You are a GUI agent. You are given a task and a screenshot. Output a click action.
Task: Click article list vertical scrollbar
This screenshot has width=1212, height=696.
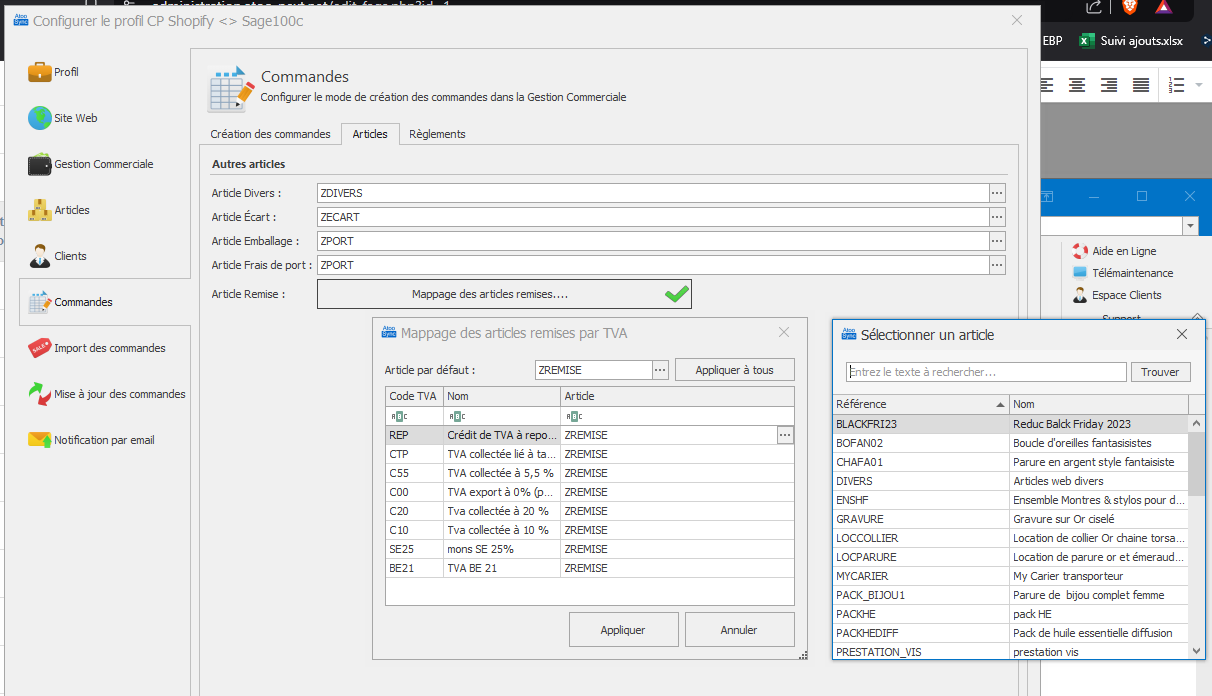[1197, 537]
